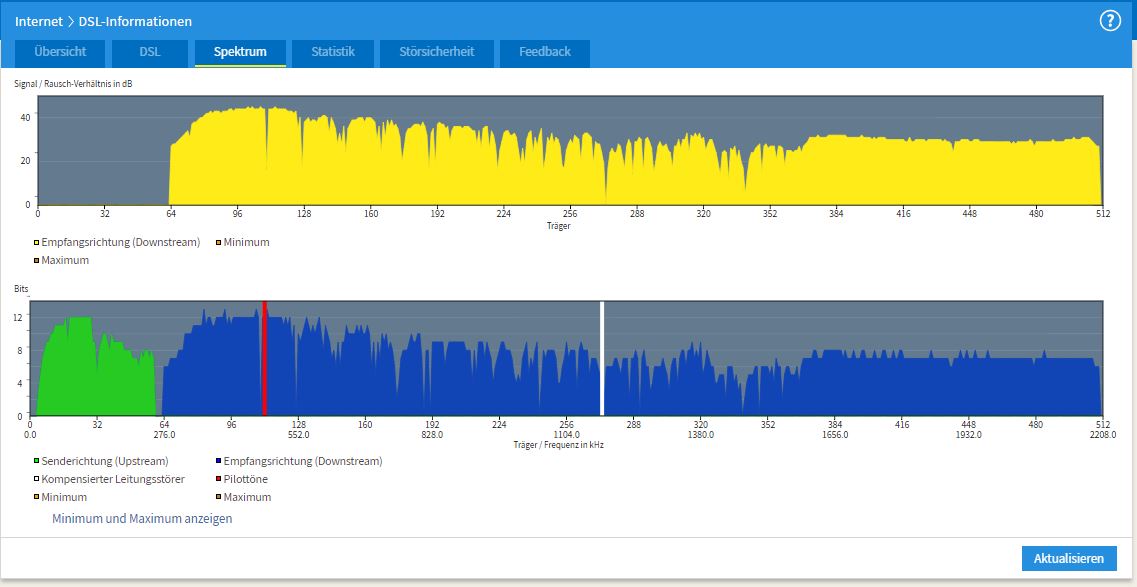This screenshot has width=1137, height=587.
Task: Click the Minimum legend swatch under Bits chart
Action: pyautogui.click(x=36, y=498)
